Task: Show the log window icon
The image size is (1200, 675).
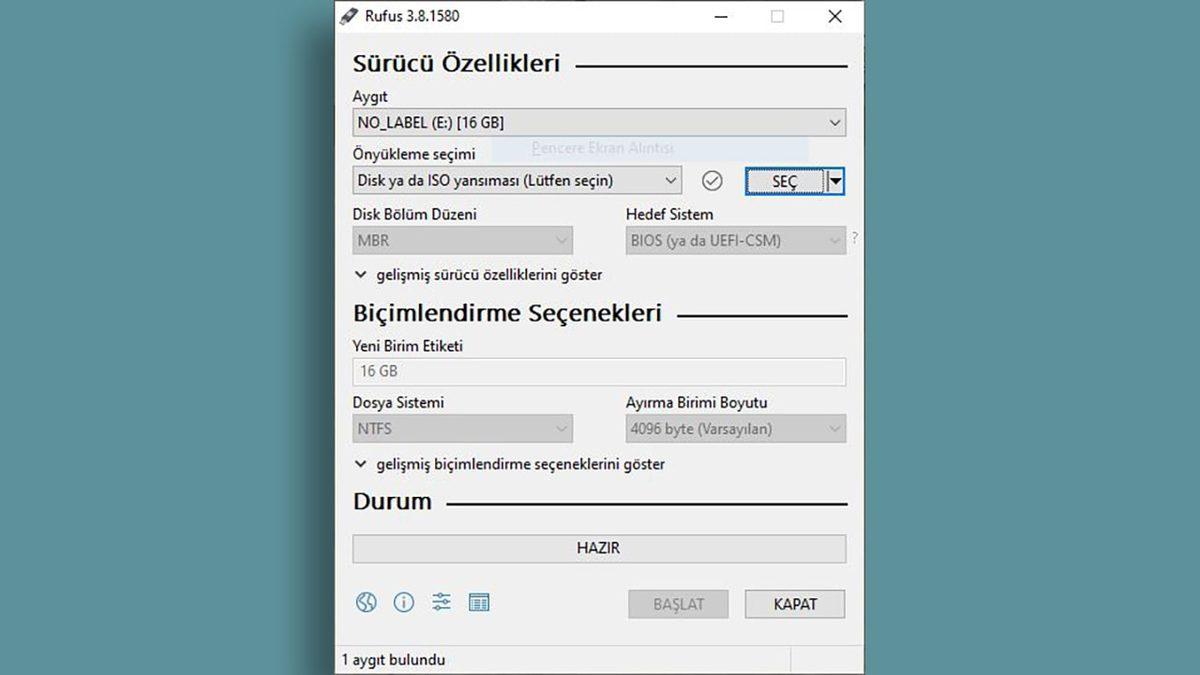Action: [479, 602]
